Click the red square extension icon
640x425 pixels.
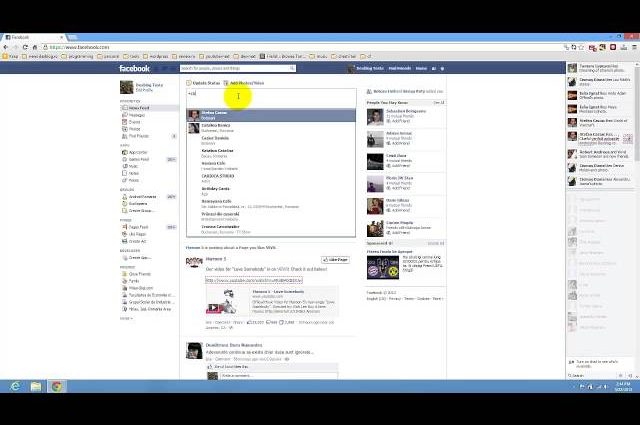tap(613, 47)
